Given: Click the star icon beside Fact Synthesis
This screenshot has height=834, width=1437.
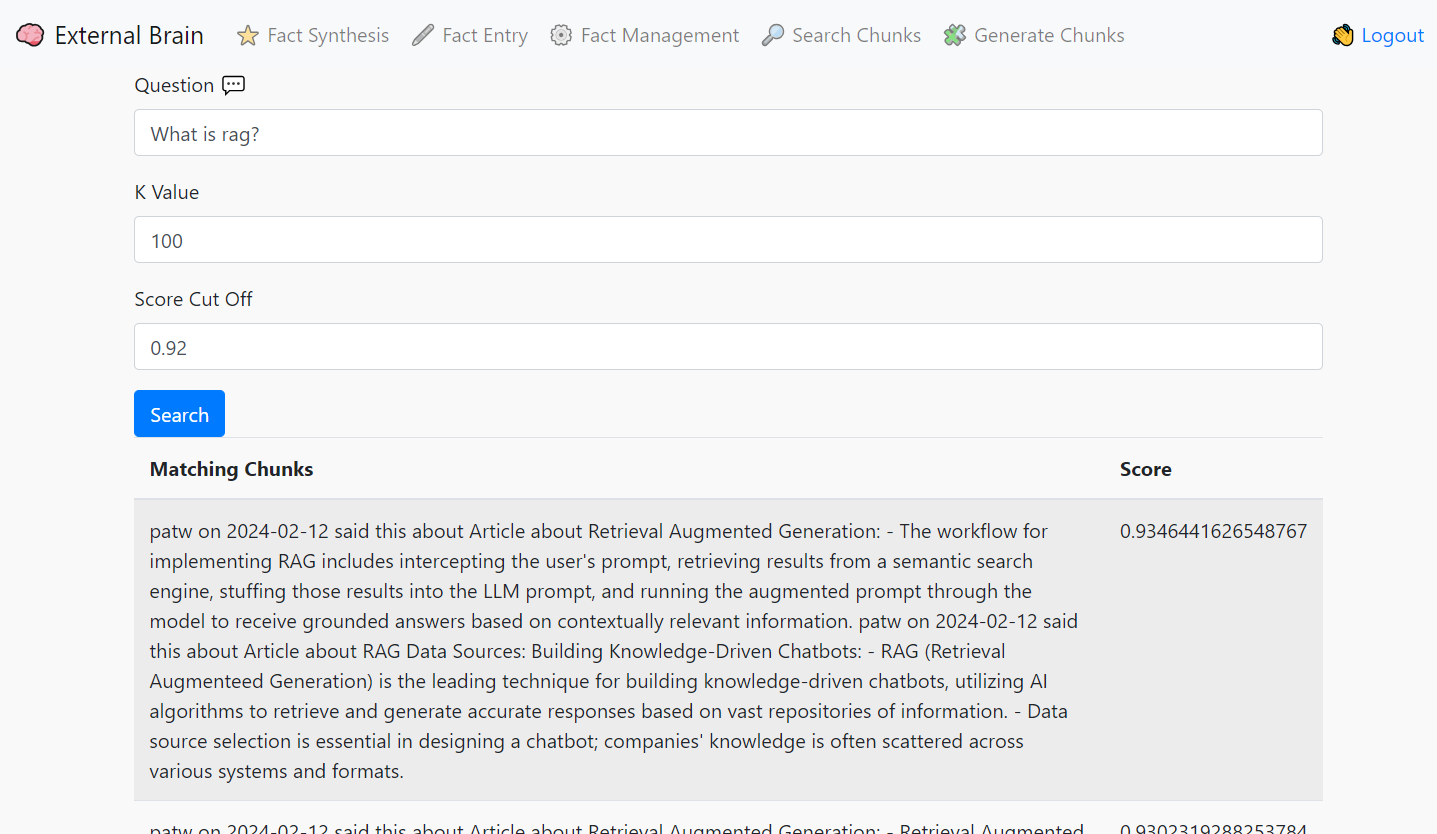Looking at the screenshot, I should [x=247, y=35].
